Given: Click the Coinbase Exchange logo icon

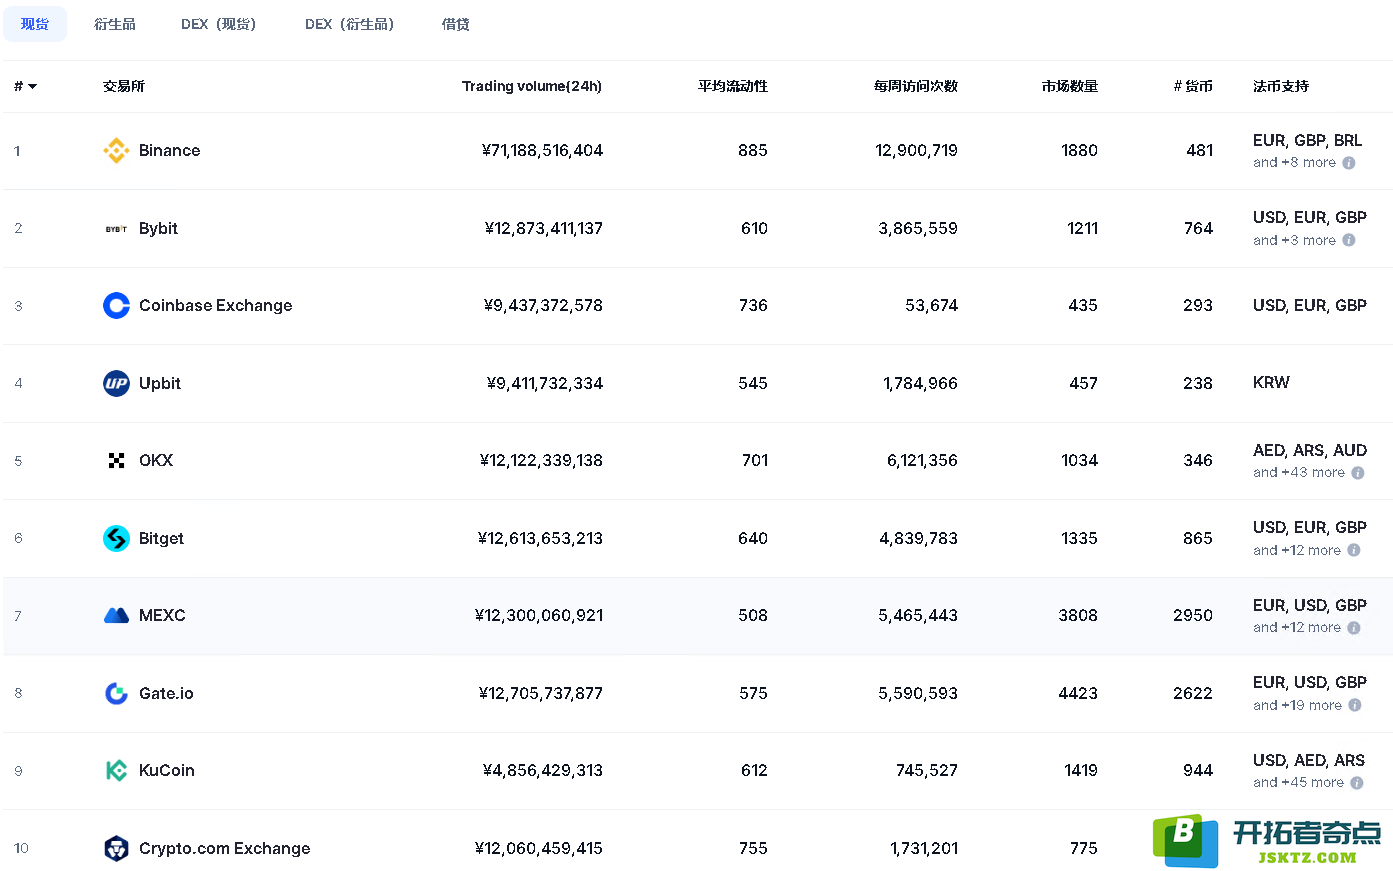Looking at the screenshot, I should coord(116,305).
